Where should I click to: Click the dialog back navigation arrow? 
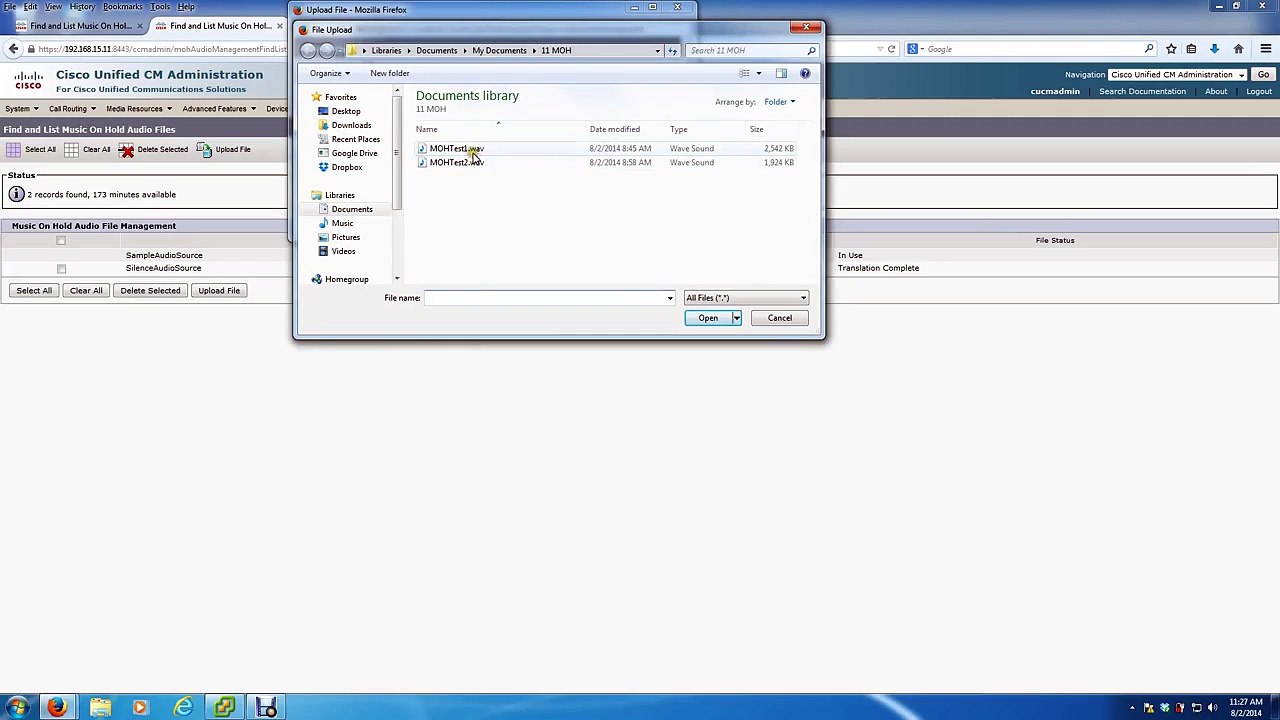(x=309, y=50)
